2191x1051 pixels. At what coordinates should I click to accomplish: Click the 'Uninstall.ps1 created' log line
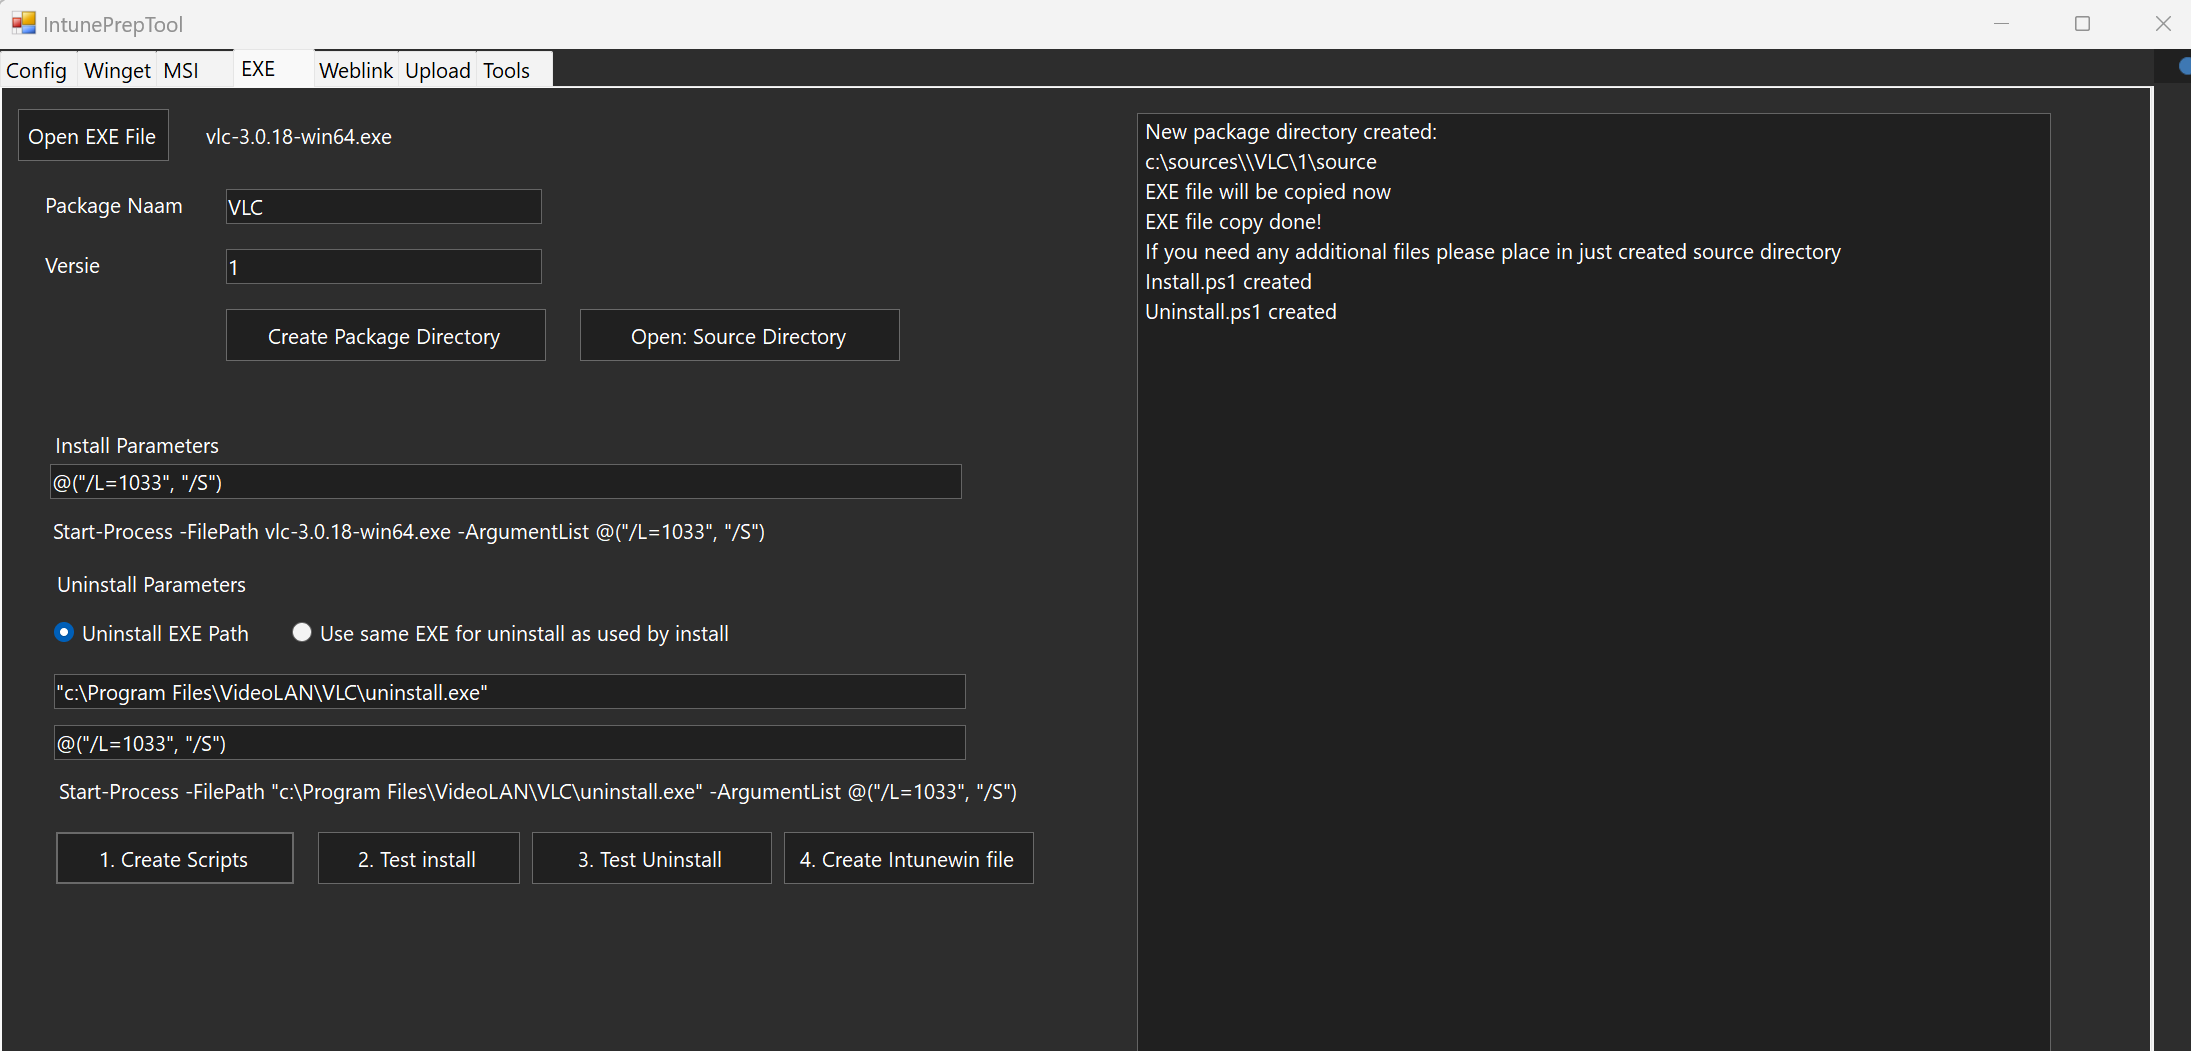click(x=1241, y=312)
